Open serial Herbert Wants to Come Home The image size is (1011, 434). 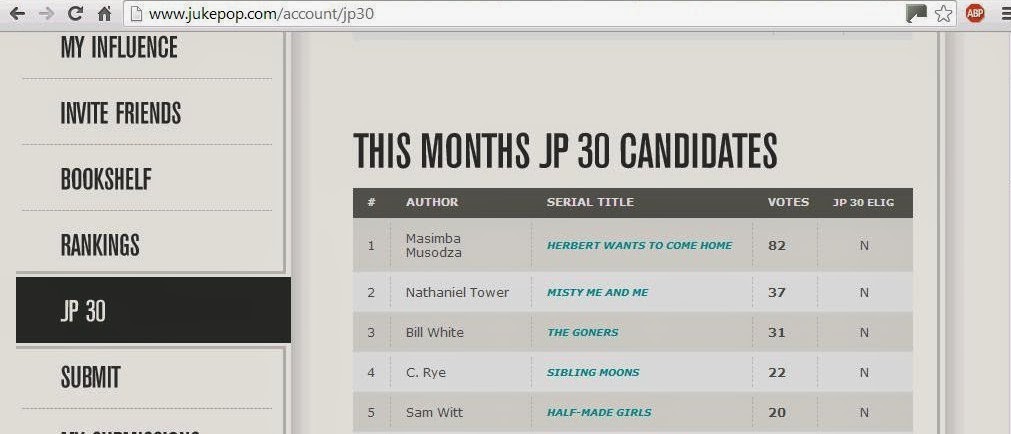(640, 245)
